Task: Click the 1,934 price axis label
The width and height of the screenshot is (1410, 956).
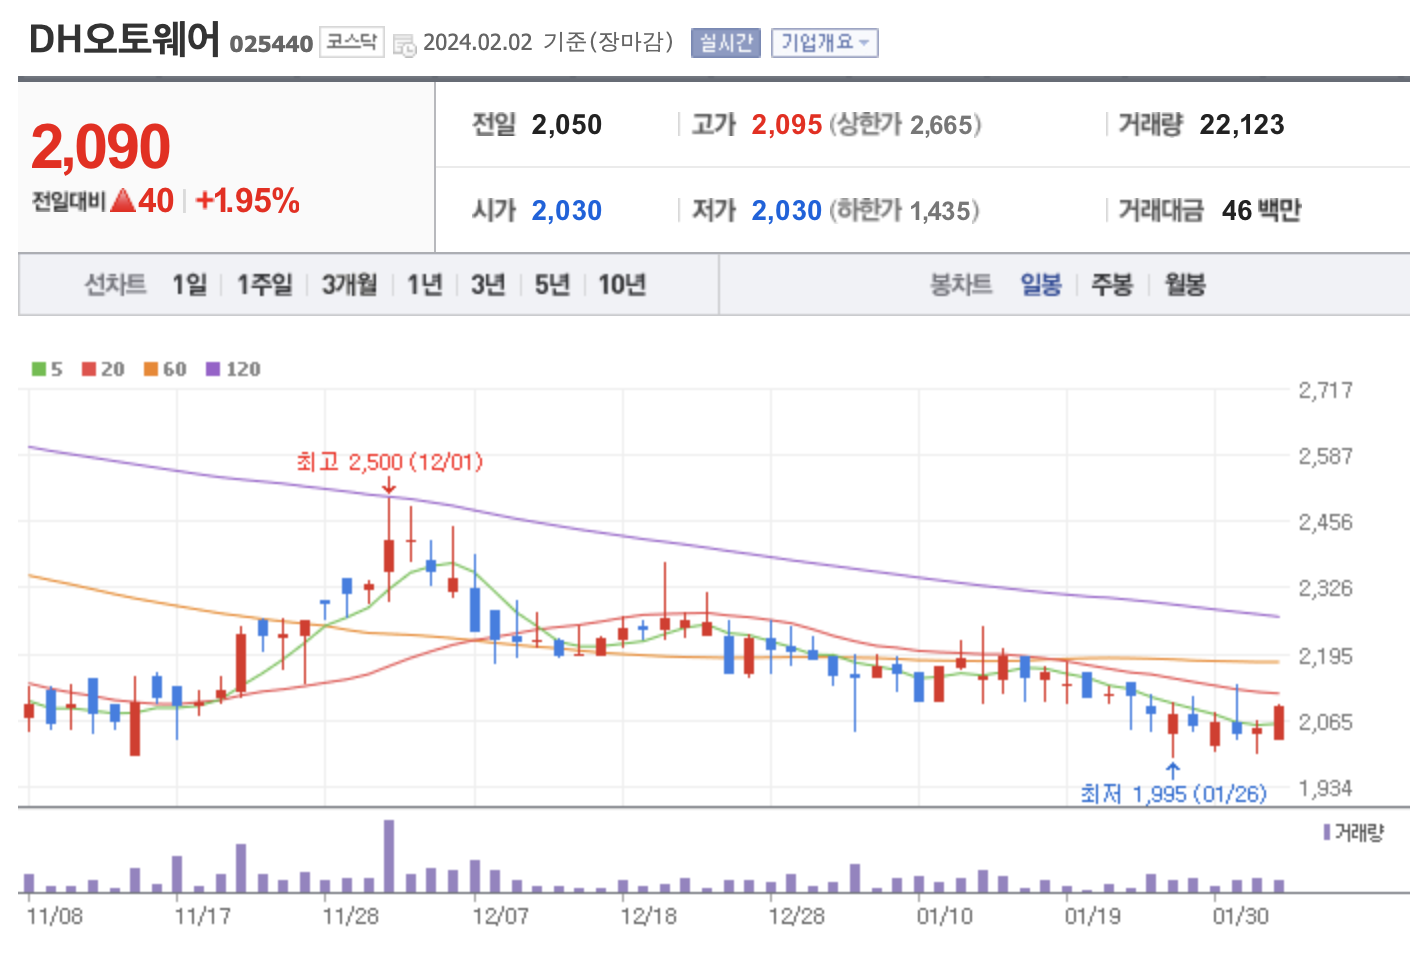Action: pyautogui.click(x=1325, y=788)
